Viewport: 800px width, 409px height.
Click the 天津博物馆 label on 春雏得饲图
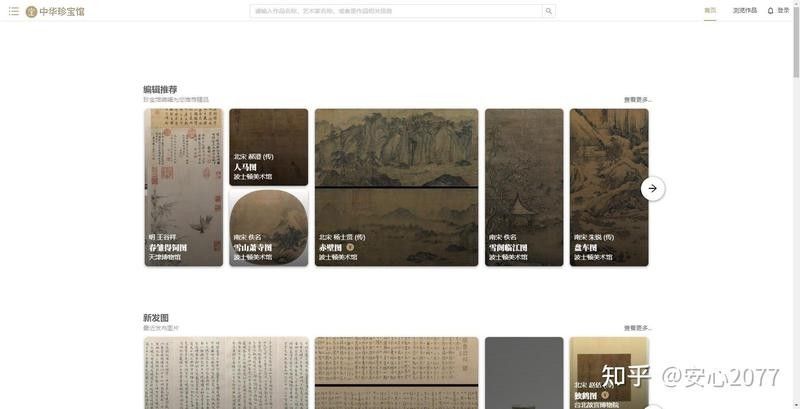[x=164, y=258]
